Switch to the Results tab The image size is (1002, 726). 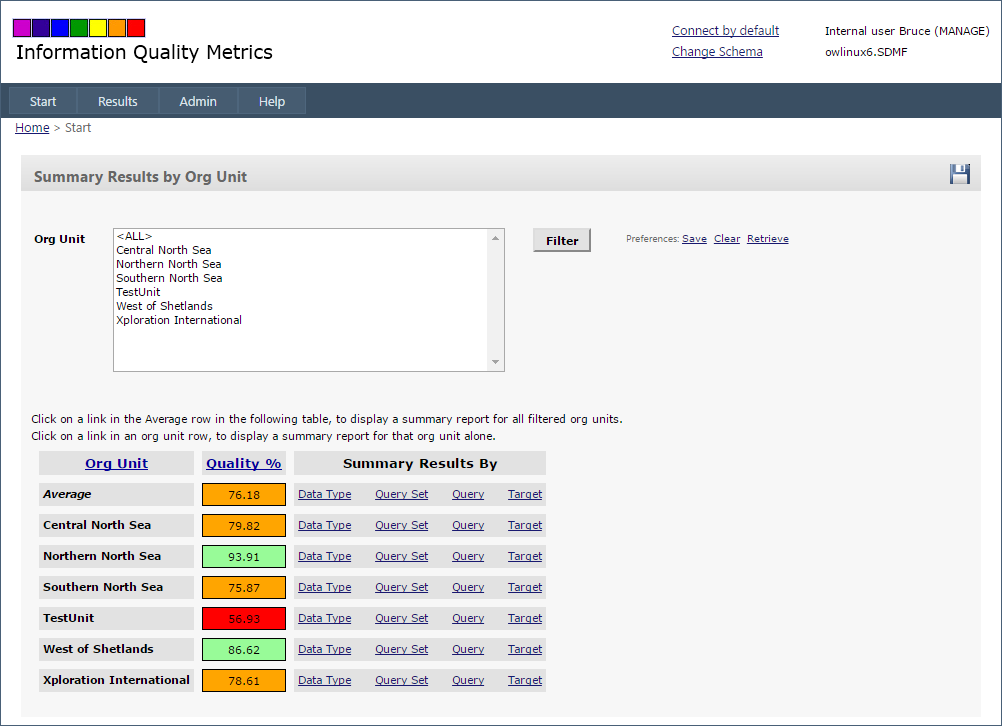pyautogui.click(x=117, y=100)
